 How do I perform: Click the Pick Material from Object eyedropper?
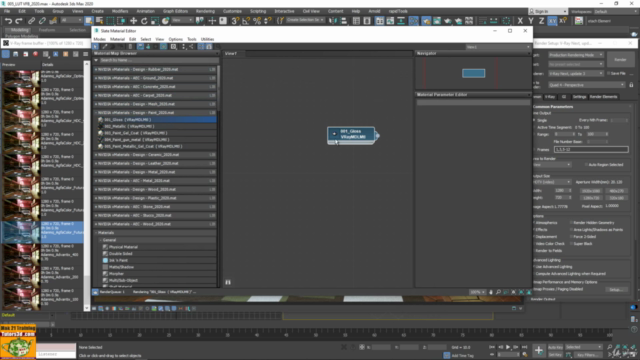coord(105,47)
